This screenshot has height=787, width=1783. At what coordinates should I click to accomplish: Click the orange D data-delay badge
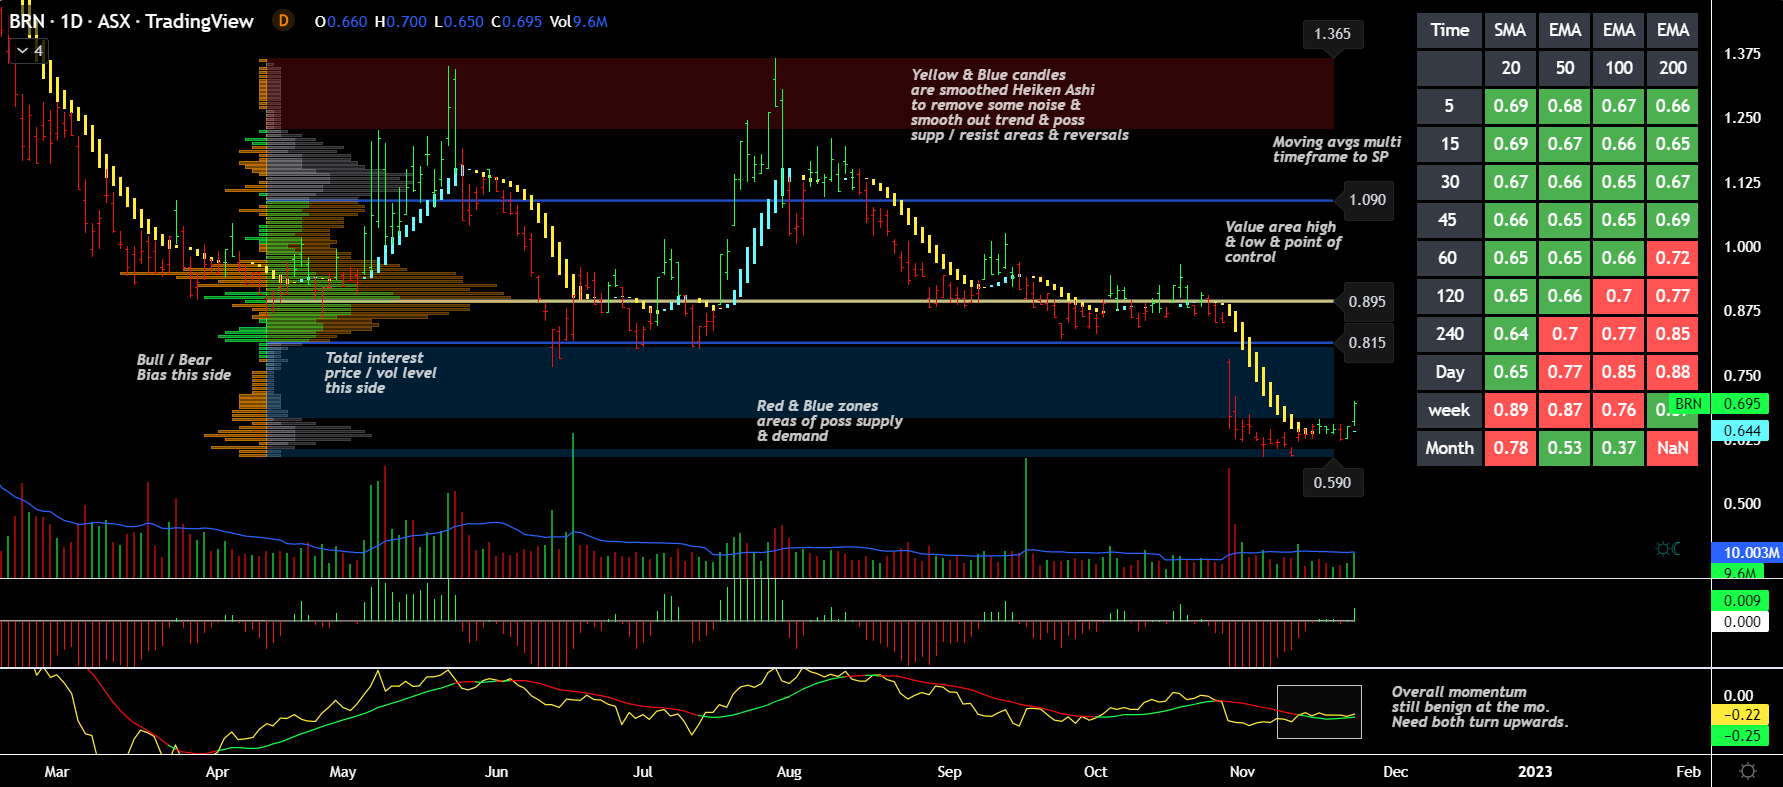click(x=284, y=21)
